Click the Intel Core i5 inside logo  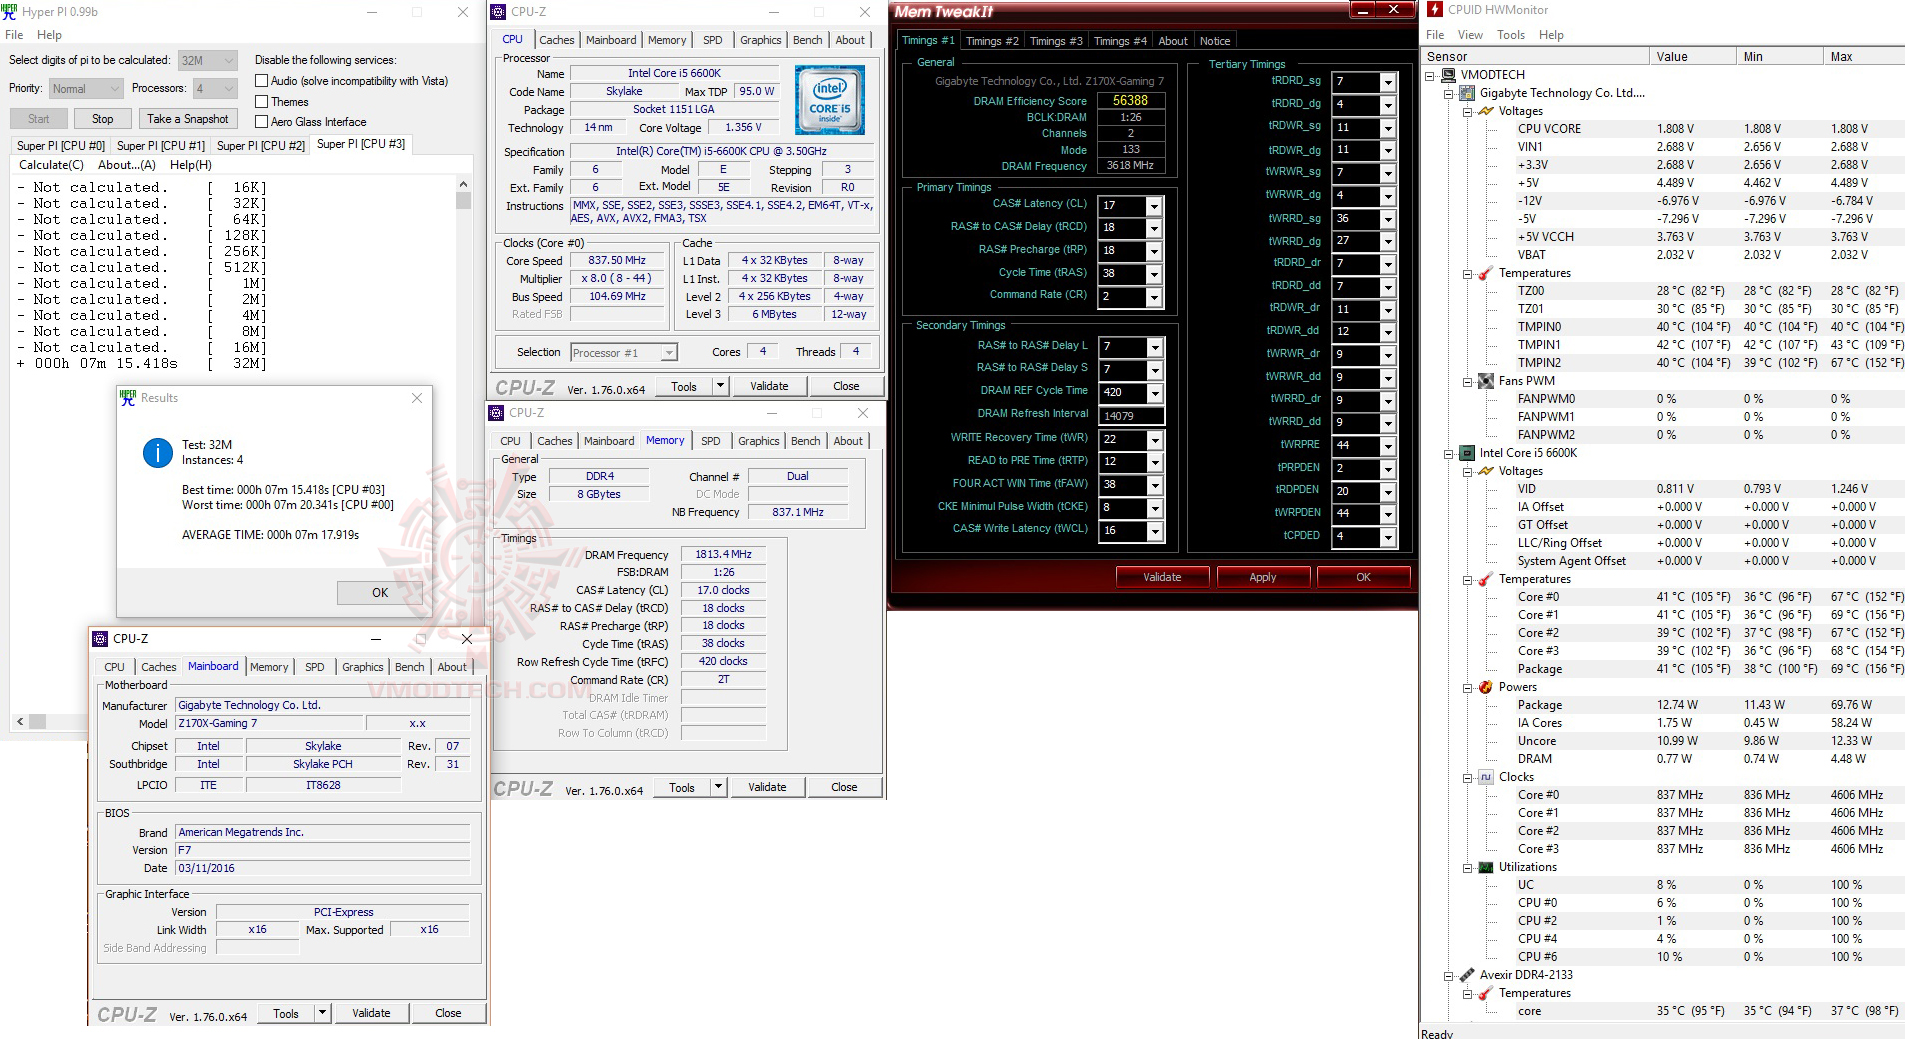[x=830, y=100]
